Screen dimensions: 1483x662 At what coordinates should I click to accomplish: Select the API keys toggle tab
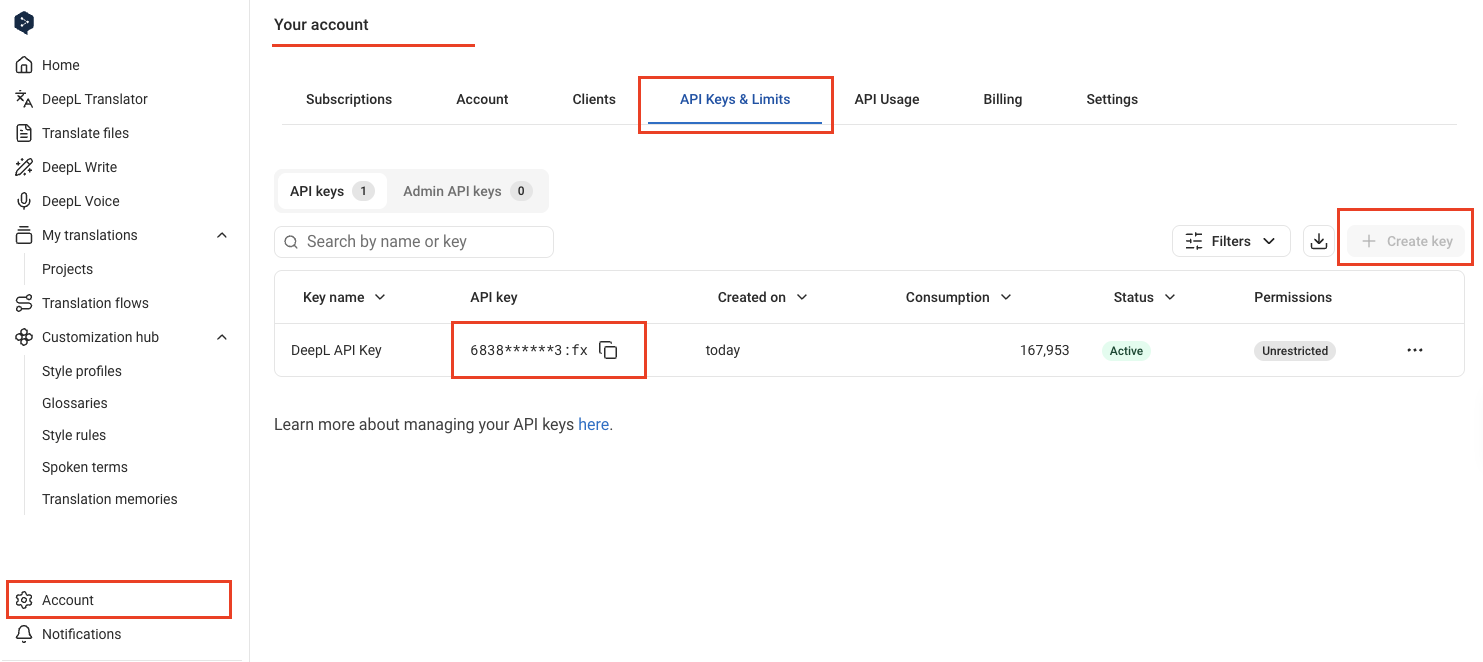(332, 191)
